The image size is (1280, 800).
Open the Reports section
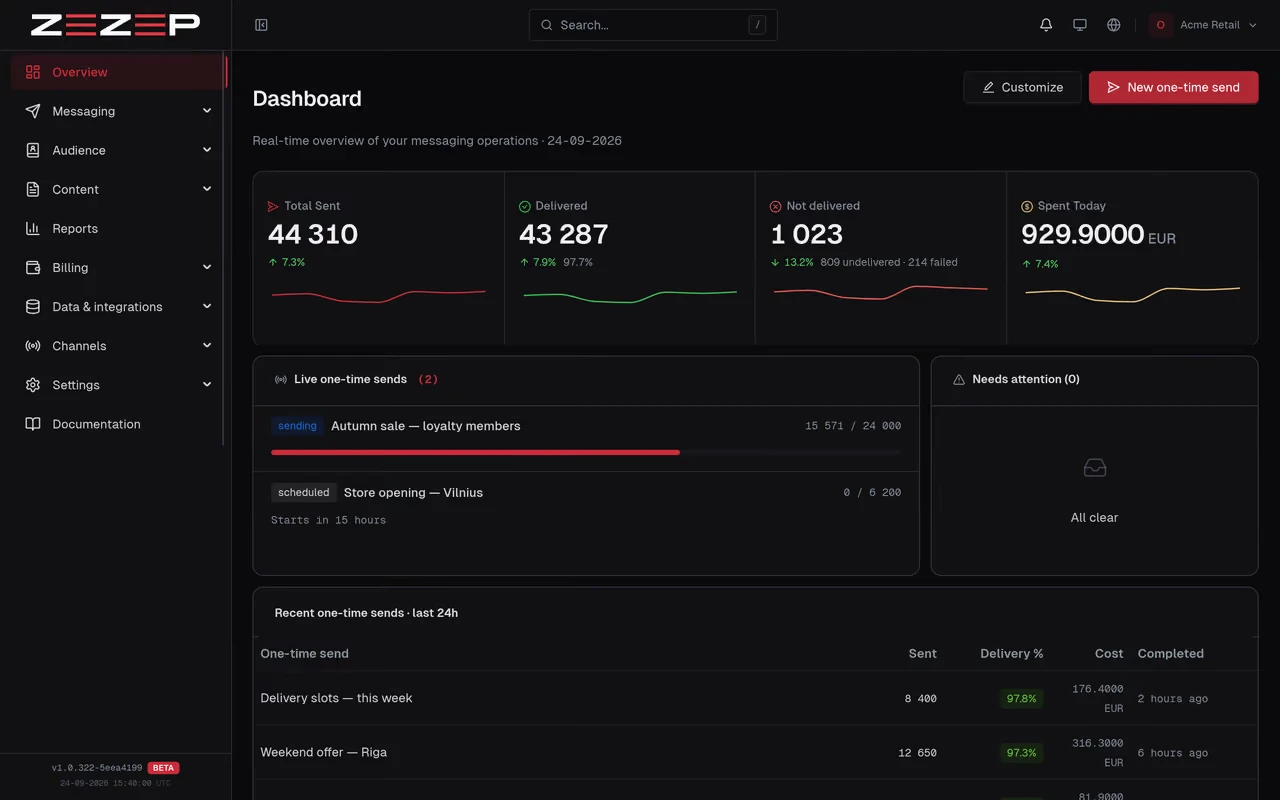click(118, 228)
